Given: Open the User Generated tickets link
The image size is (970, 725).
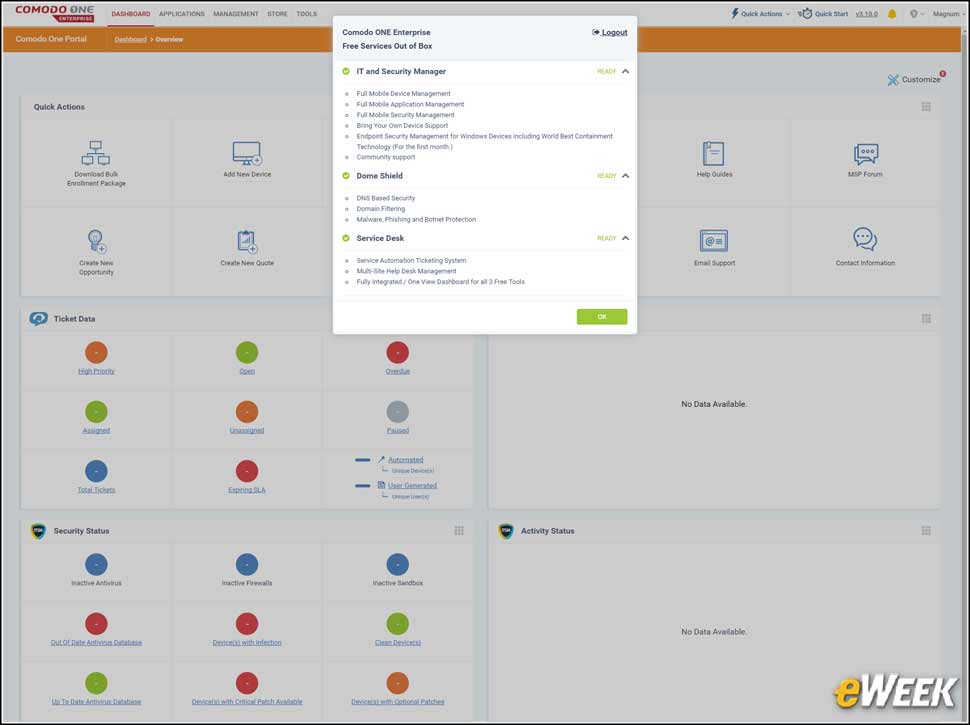Looking at the screenshot, I should [x=412, y=486].
